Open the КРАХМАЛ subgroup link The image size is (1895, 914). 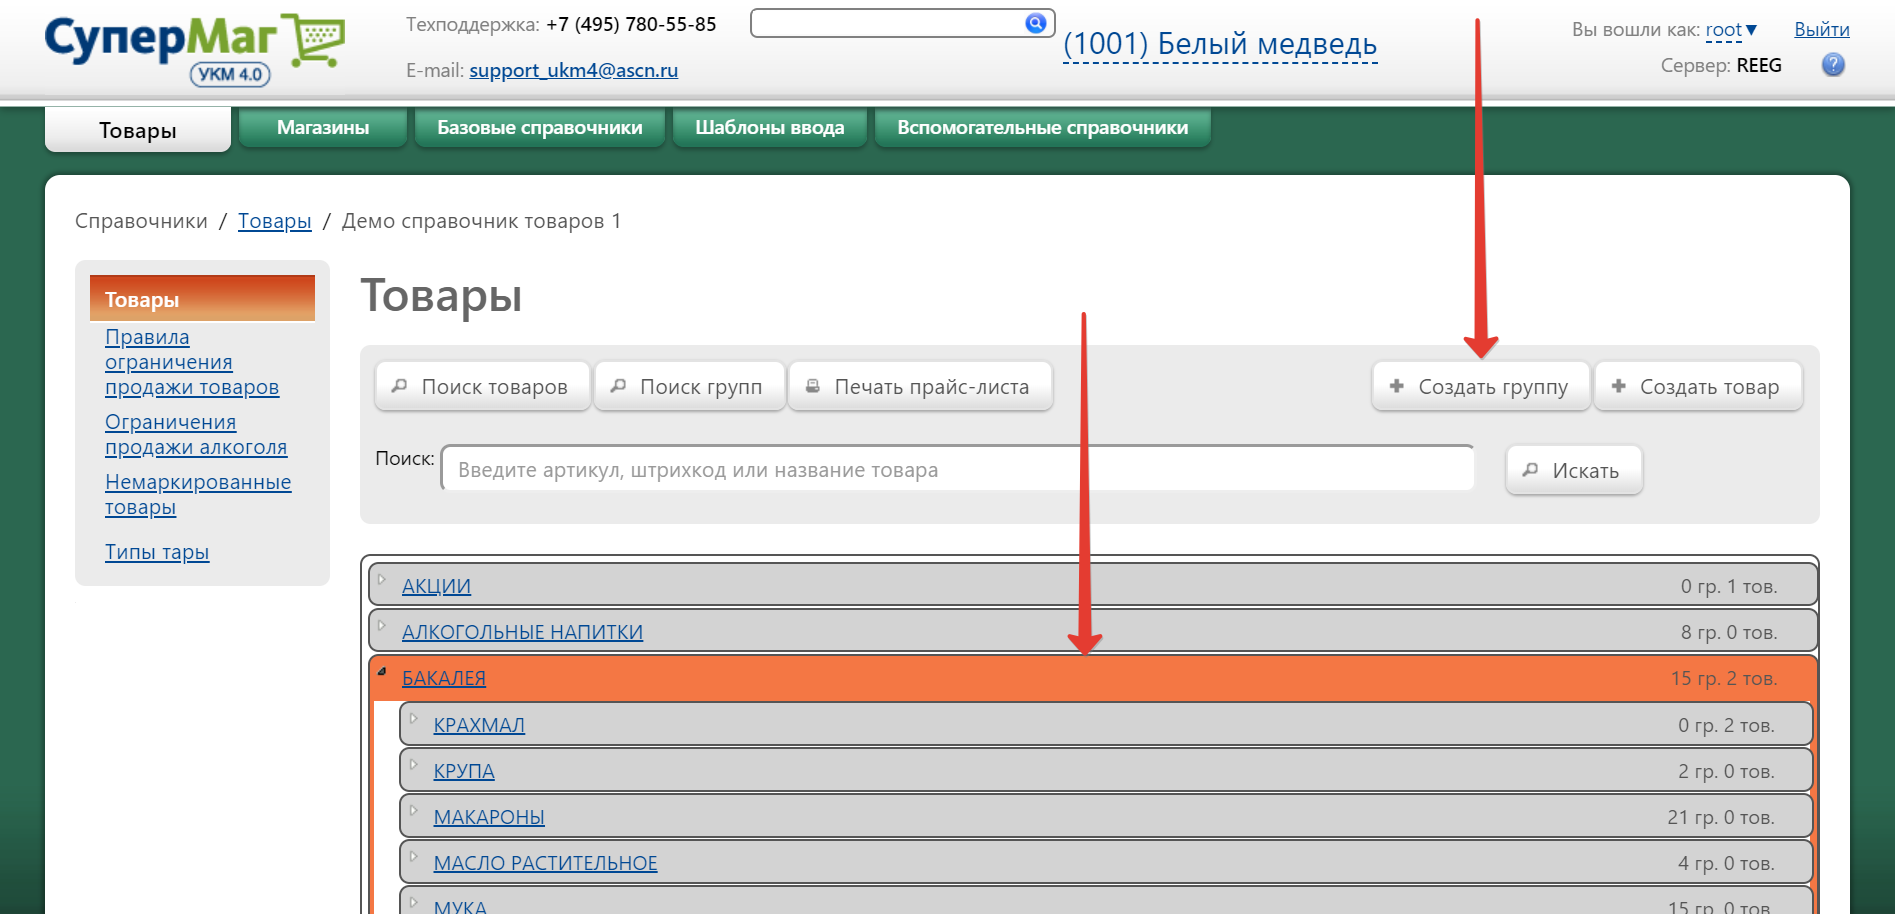(x=479, y=725)
